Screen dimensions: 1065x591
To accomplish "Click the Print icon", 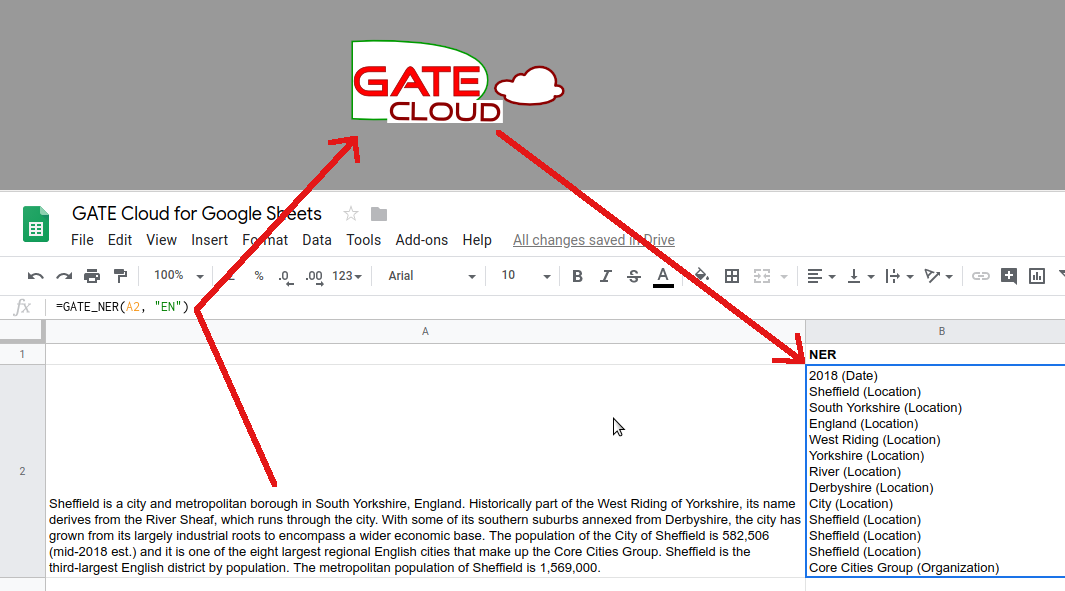I will pos(92,276).
